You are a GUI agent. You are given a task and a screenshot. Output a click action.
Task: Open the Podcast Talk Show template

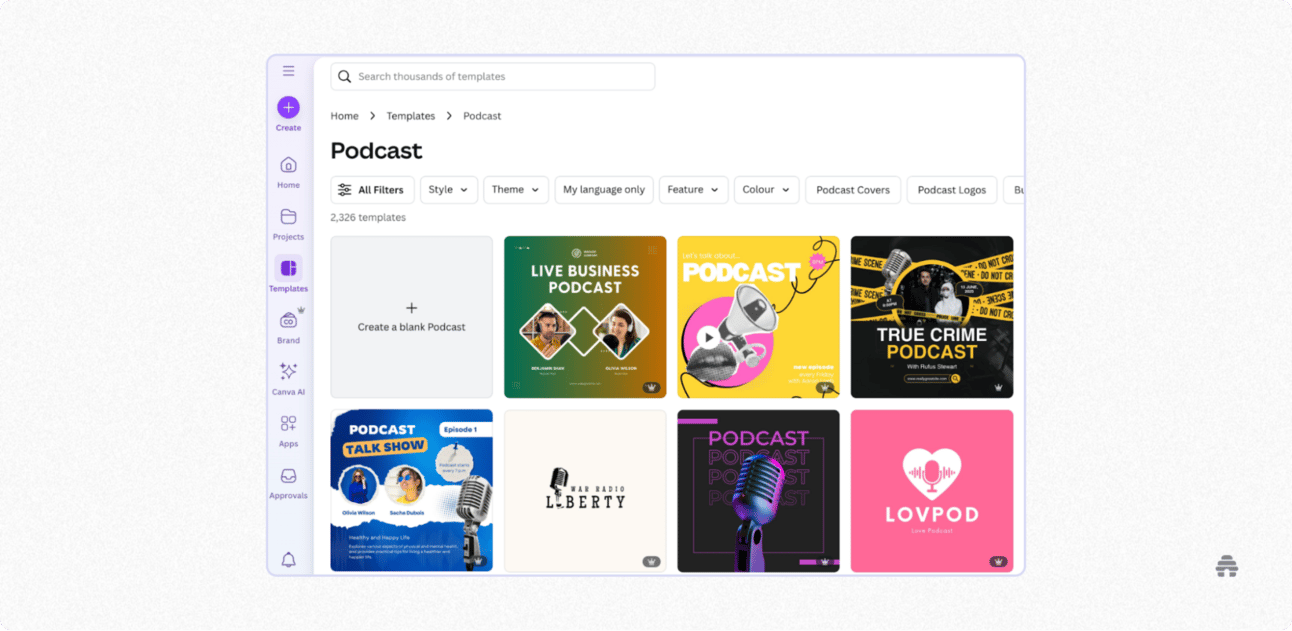tap(412, 491)
